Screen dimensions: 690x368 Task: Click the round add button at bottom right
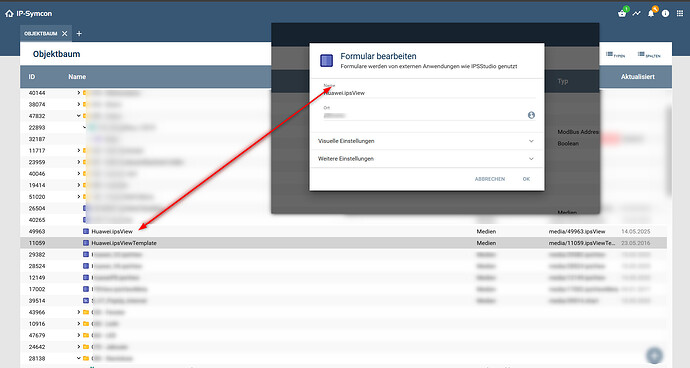654,355
